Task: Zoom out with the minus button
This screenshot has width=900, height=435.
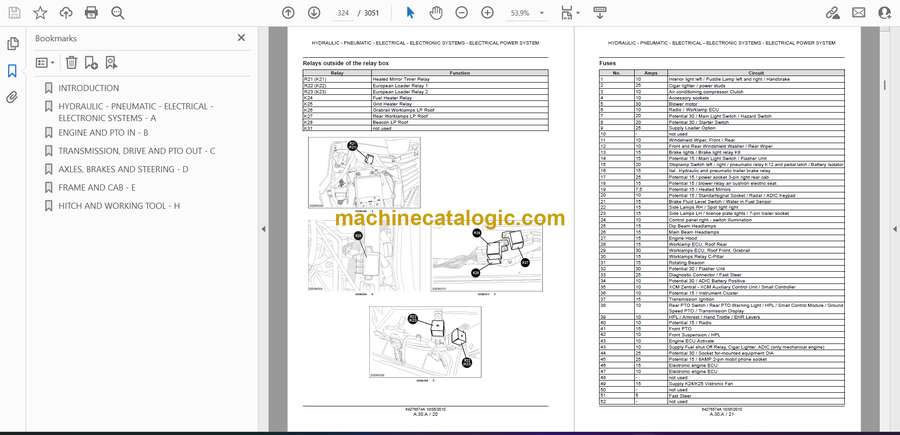Action: pos(461,13)
